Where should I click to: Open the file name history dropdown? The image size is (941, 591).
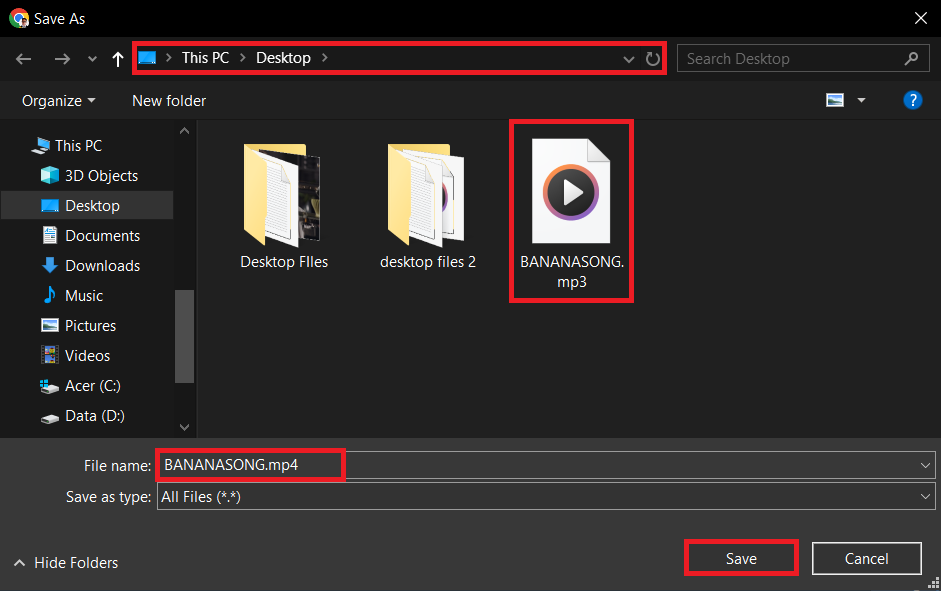925,464
